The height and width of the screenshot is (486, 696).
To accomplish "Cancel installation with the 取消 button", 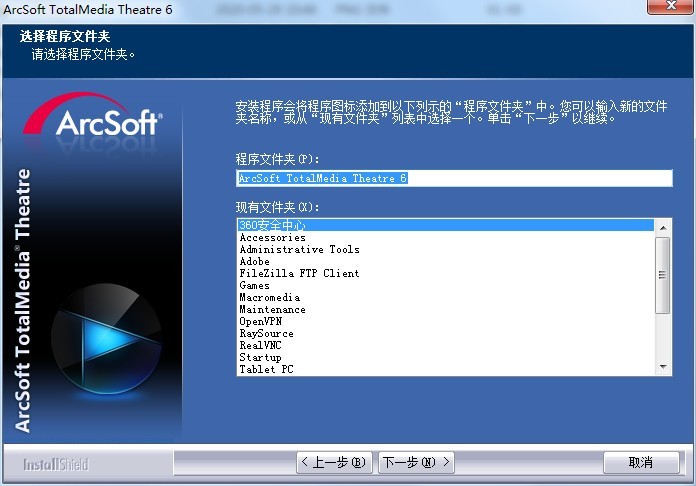I will click(x=641, y=462).
